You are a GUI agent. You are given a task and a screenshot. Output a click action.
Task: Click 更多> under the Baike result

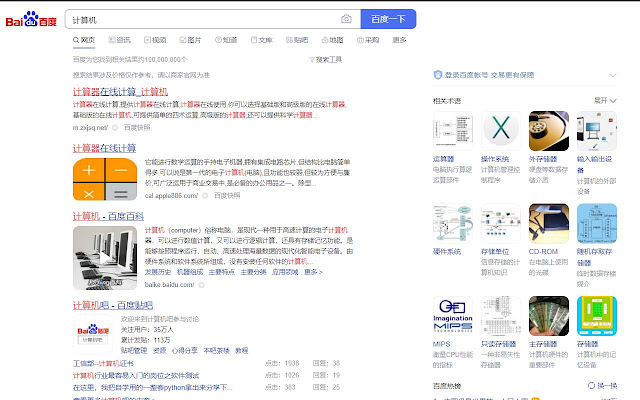click(313, 272)
